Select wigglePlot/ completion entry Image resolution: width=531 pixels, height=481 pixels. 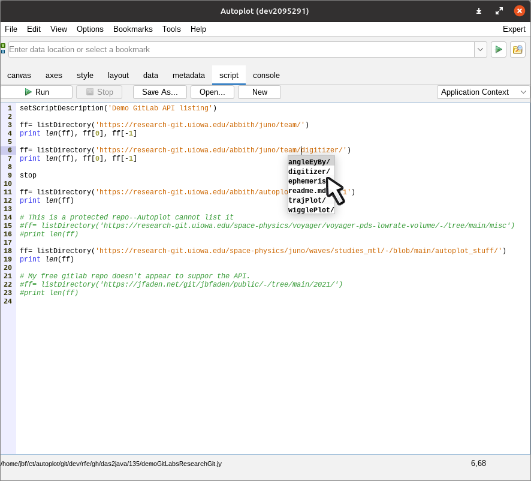tap(311, 210)
